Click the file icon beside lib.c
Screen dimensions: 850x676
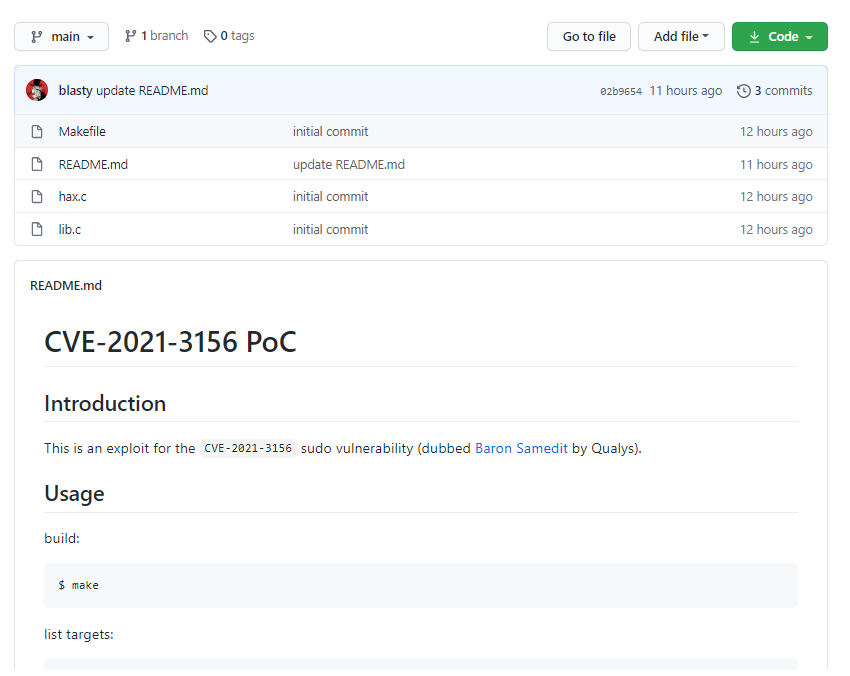pos(37,229)
